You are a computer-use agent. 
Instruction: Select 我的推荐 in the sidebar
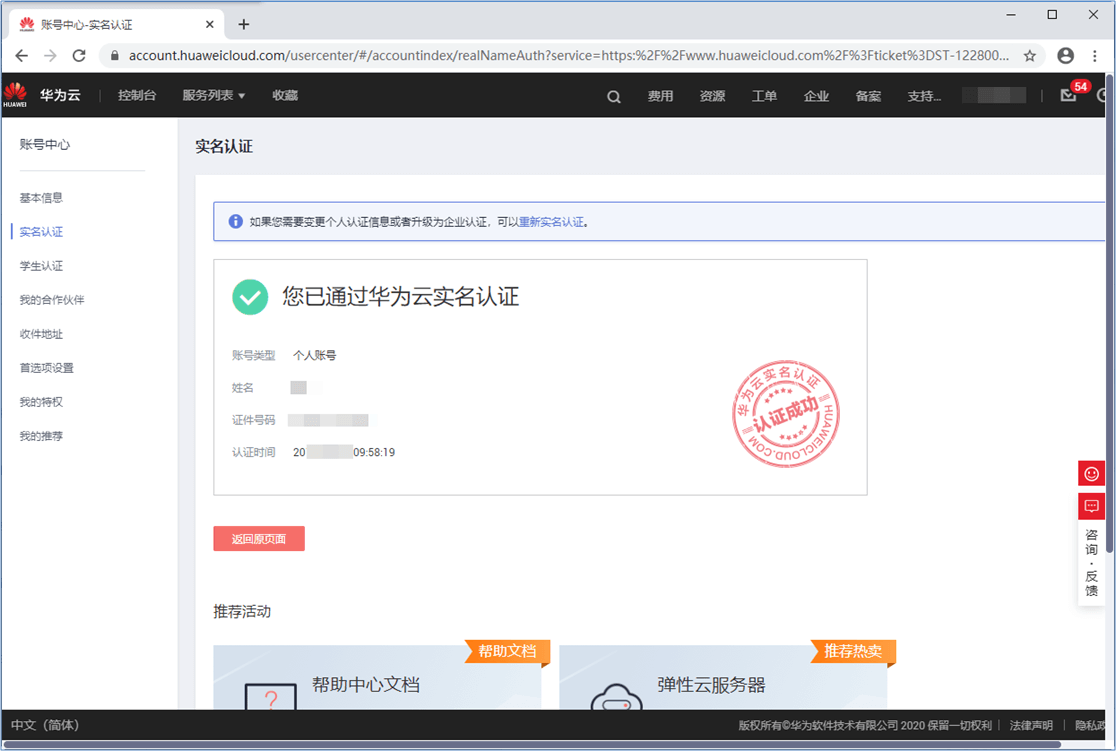click(41, 436)
